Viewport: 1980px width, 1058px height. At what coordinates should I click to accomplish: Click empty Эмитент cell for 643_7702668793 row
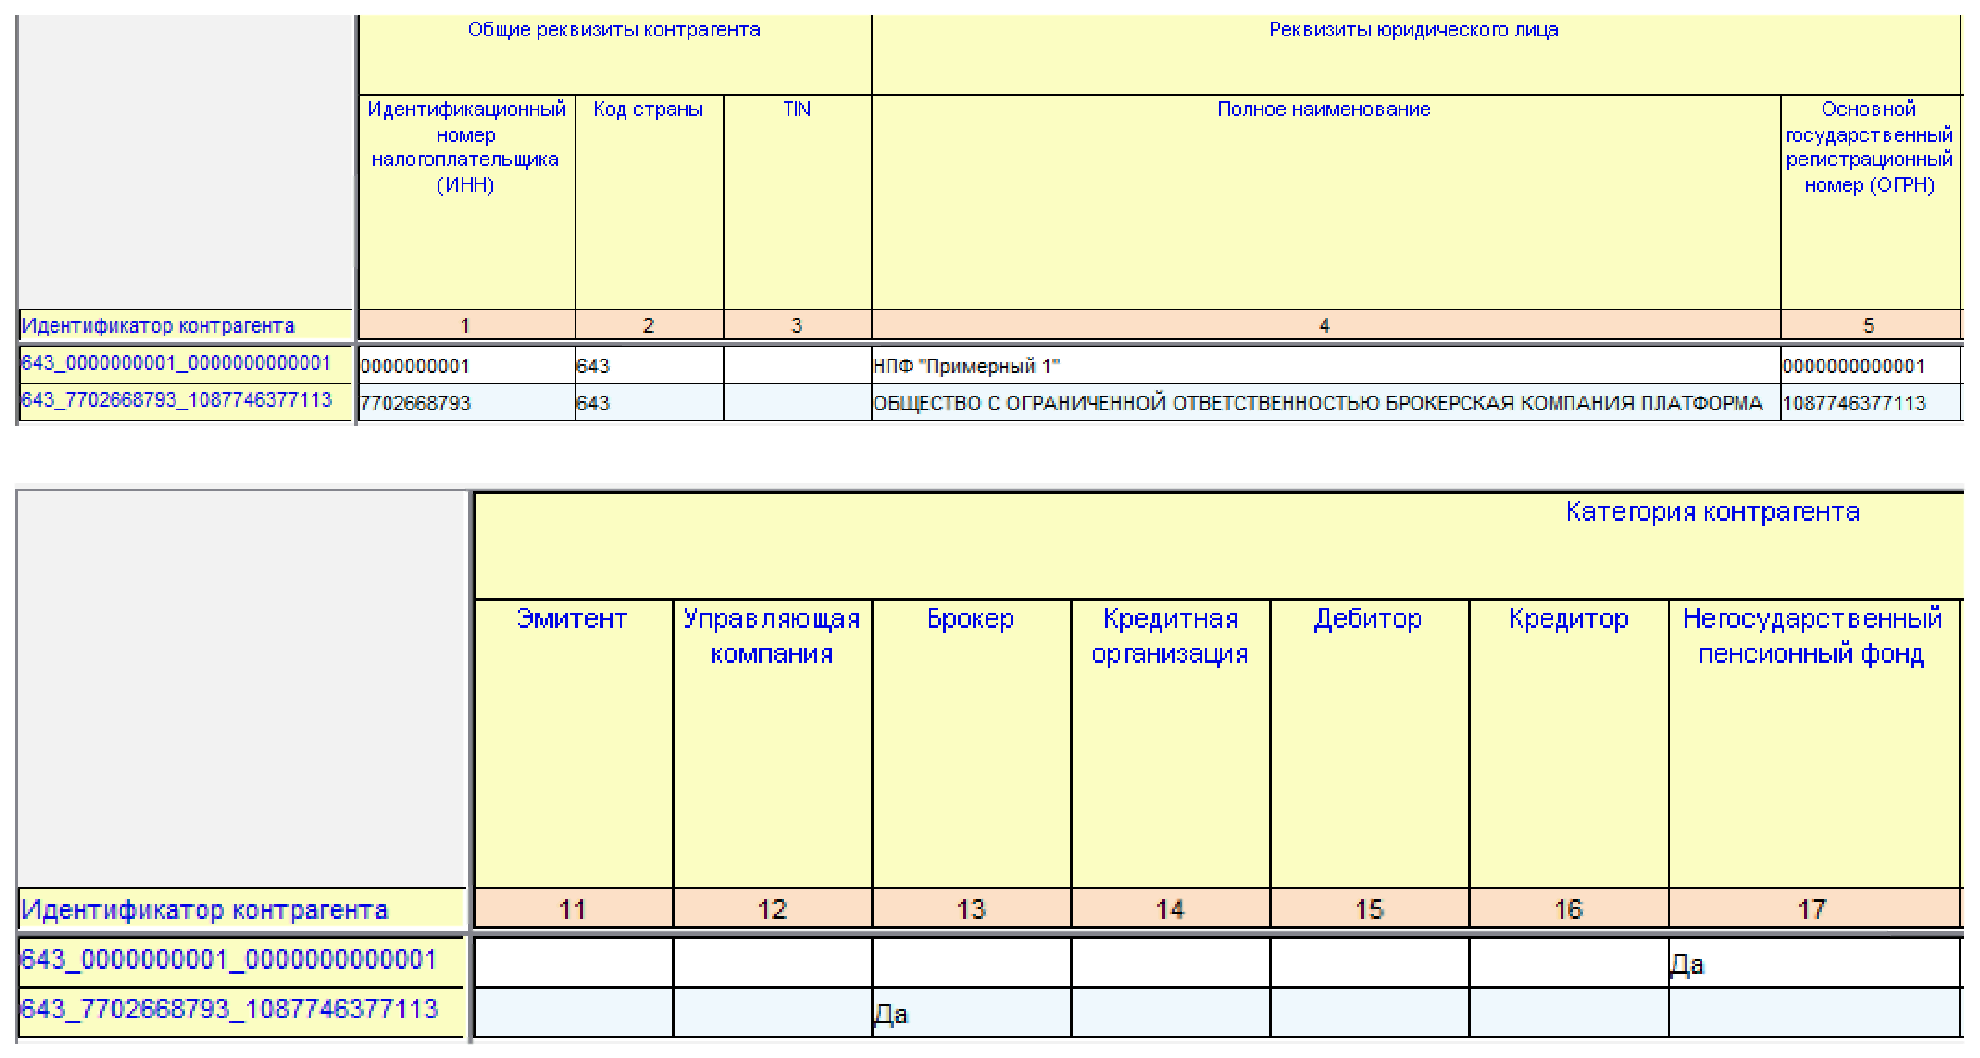[573, 1012]
